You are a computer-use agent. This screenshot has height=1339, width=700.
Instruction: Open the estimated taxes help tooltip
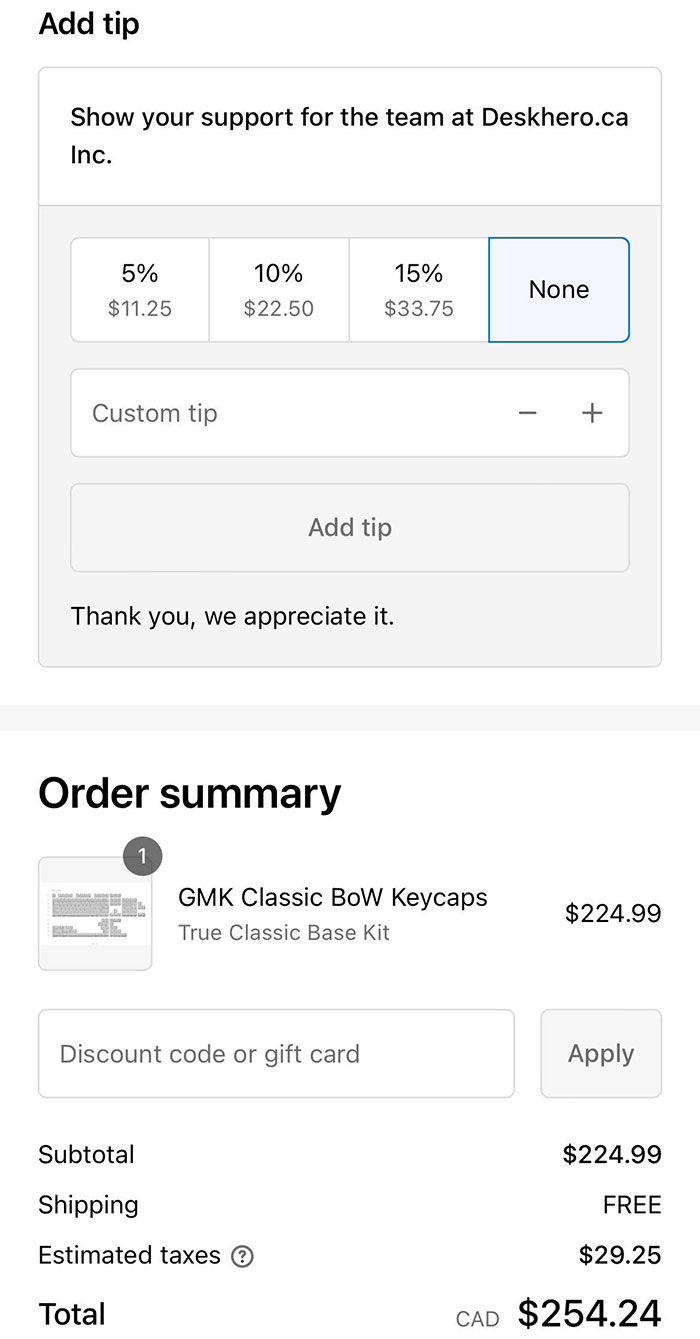point(240,1255)
